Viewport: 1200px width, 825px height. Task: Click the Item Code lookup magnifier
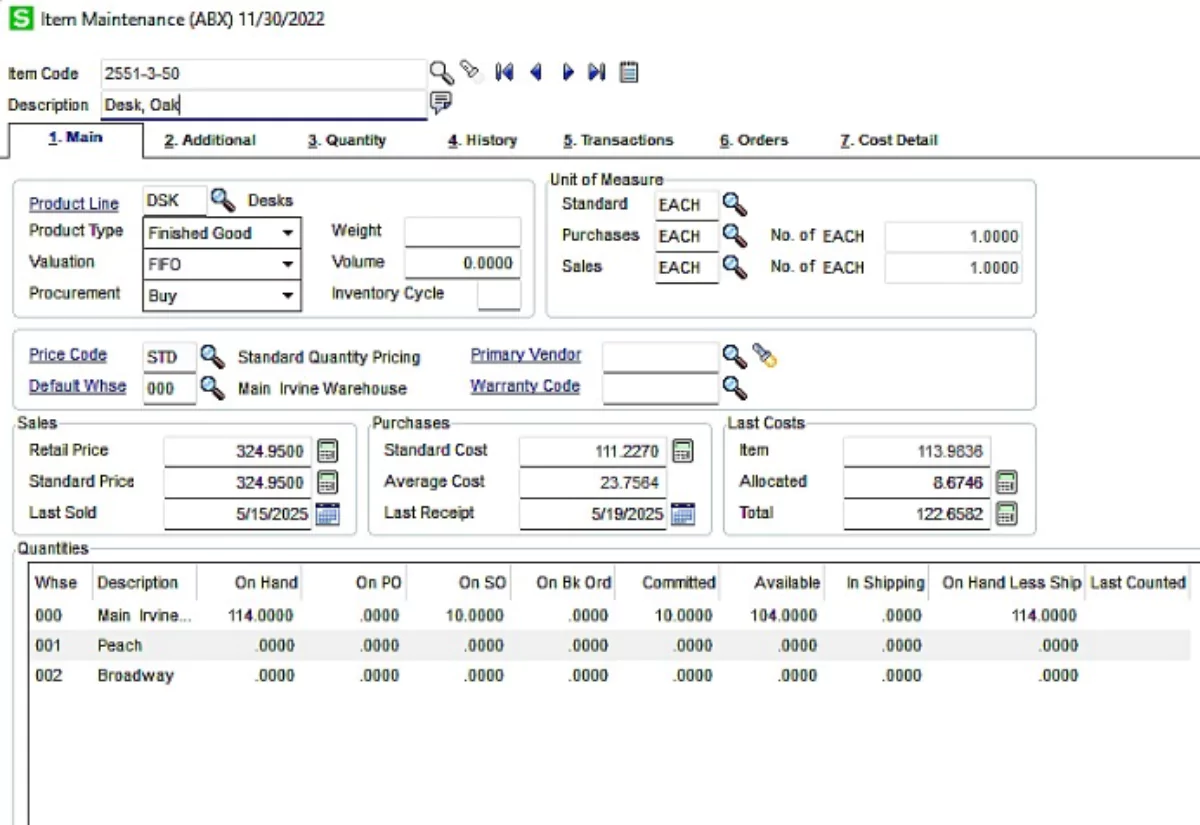click(441, 72)
